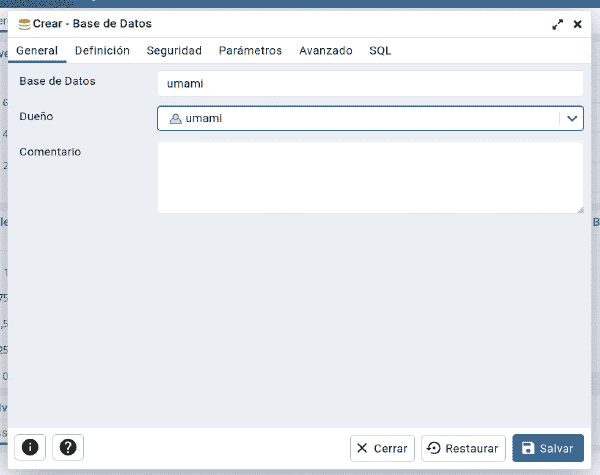The height and width of the screenshot is (475, 600).
Task: Click the Cerrar button
Action: 382,448
